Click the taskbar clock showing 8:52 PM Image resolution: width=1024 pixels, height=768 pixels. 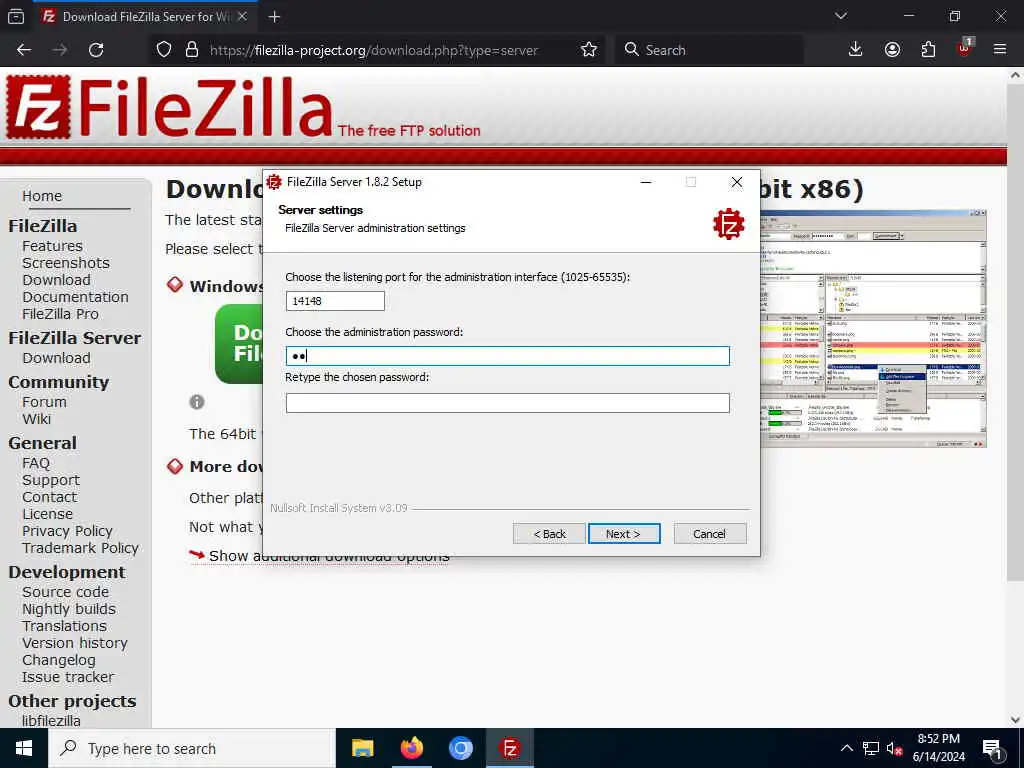(938, 748)
